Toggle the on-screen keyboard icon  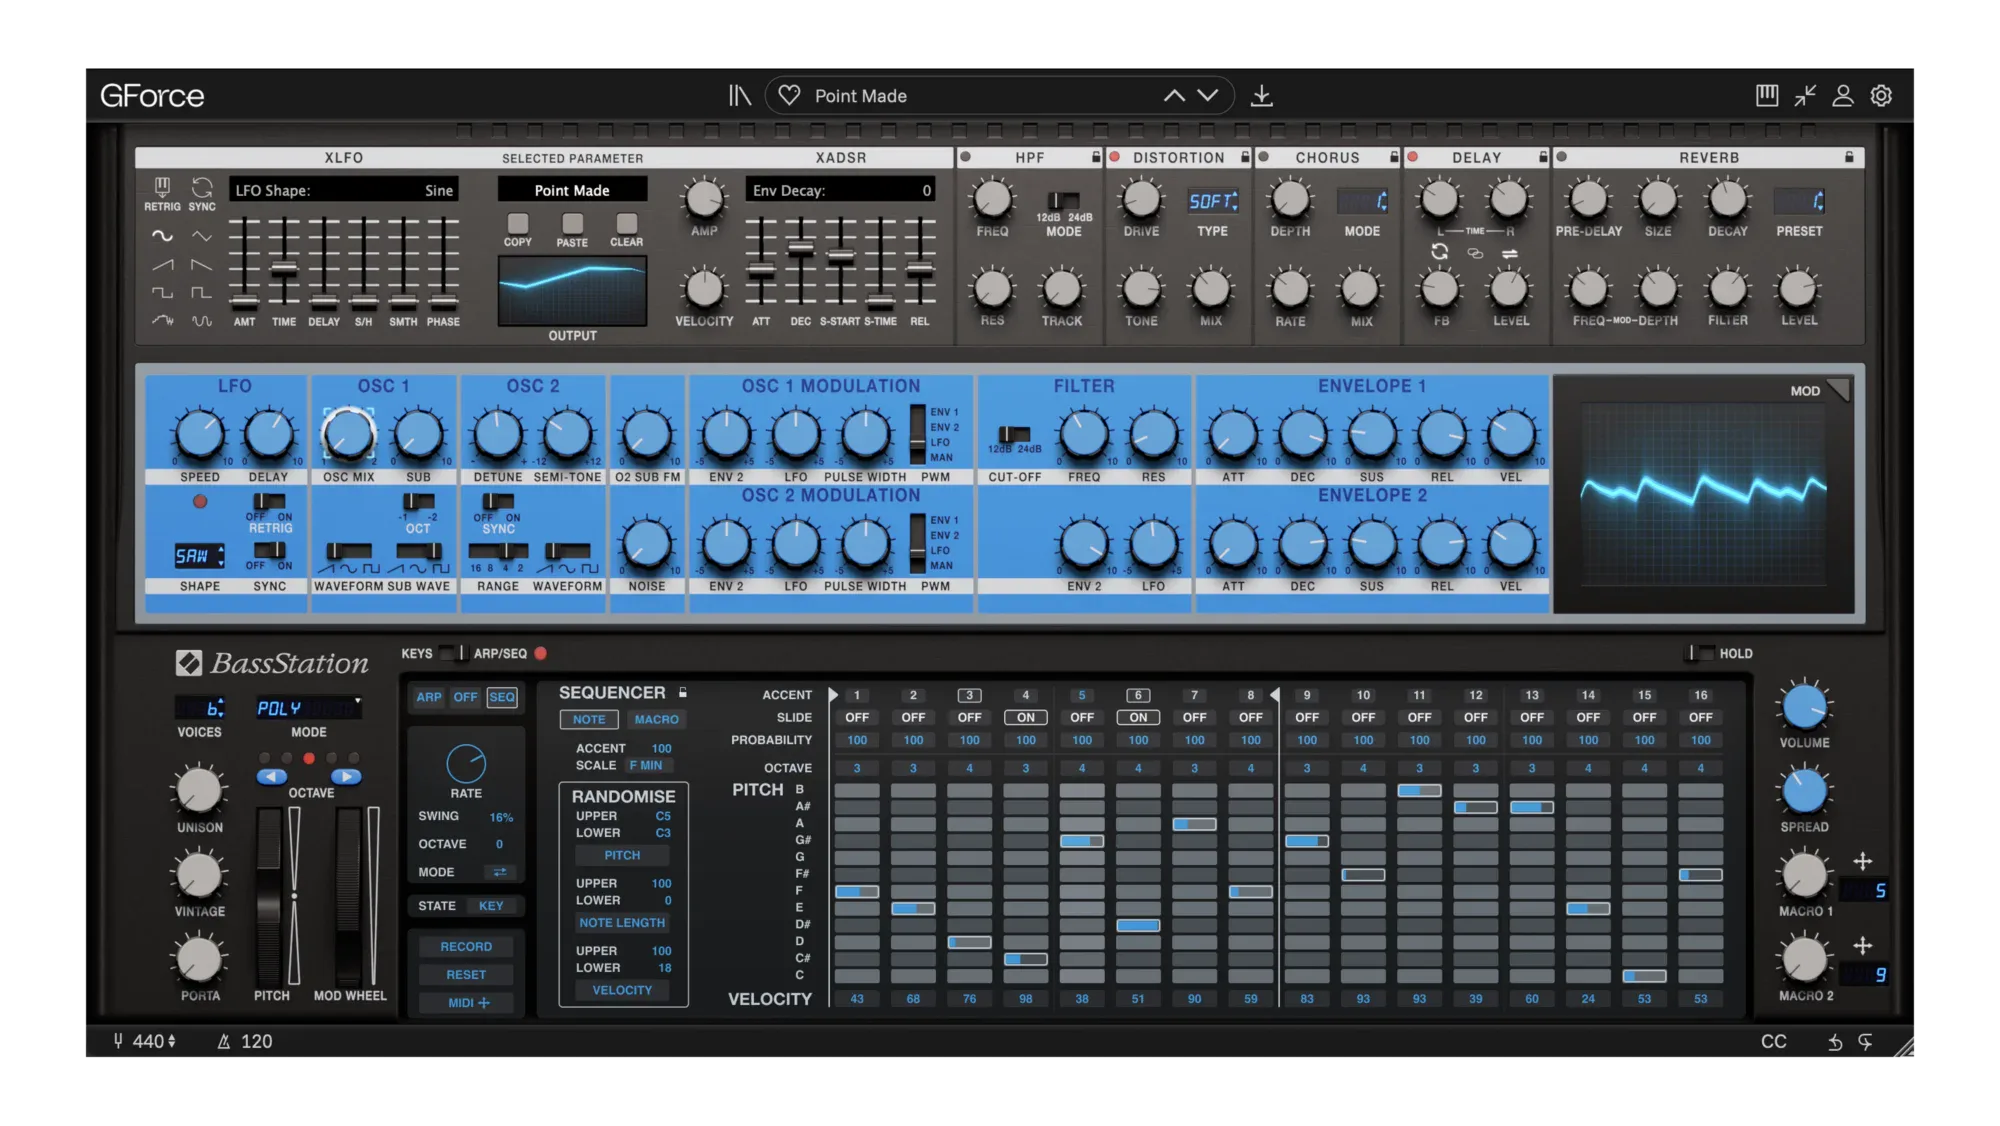pos(1767,95)
